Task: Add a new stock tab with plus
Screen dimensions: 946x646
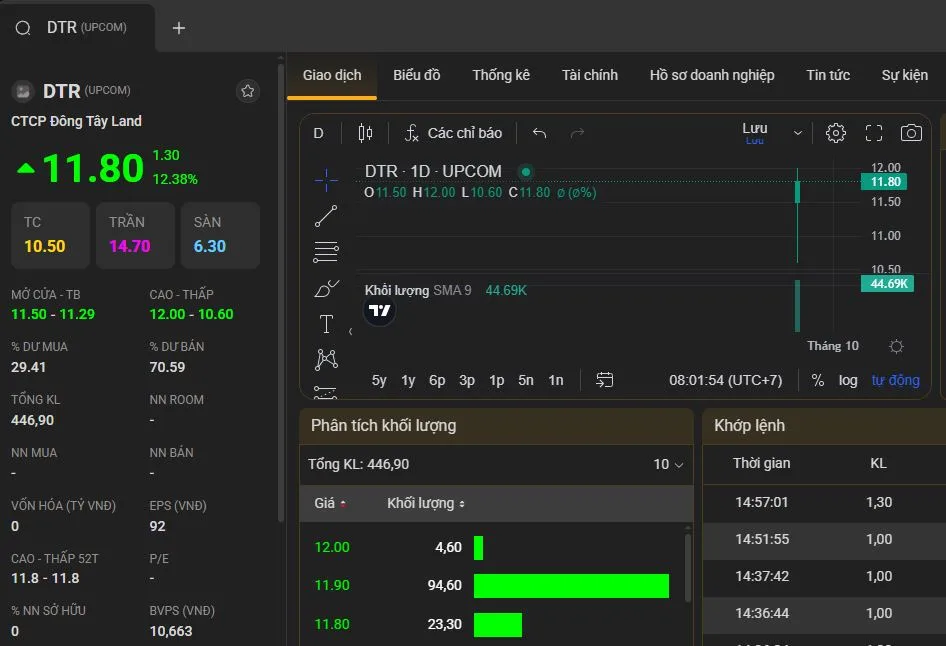Action: (x=179, y=28)
